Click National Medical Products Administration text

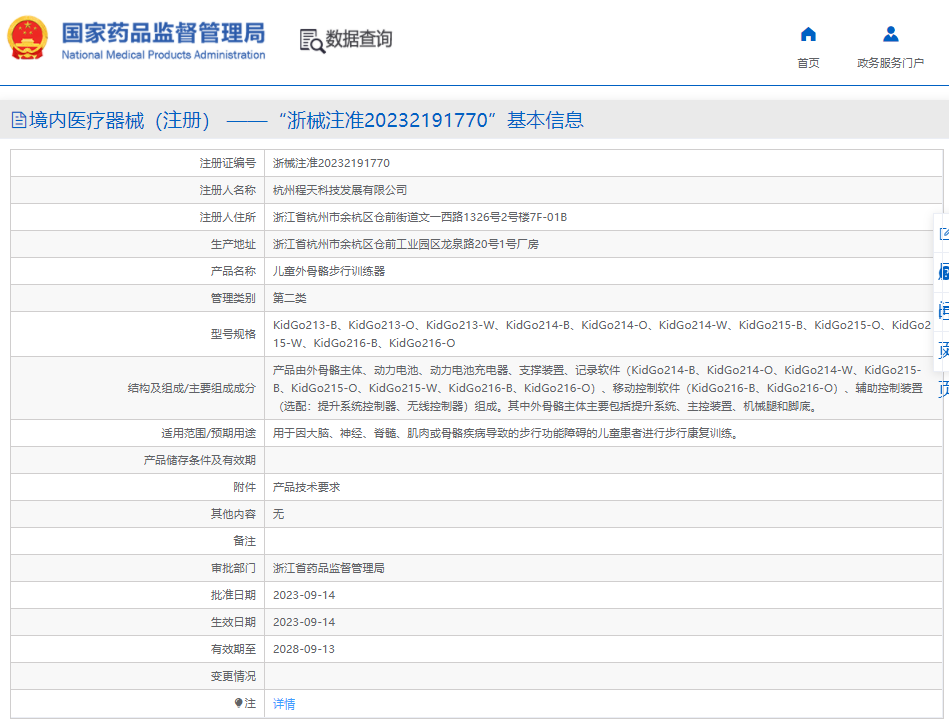point(163,55)
